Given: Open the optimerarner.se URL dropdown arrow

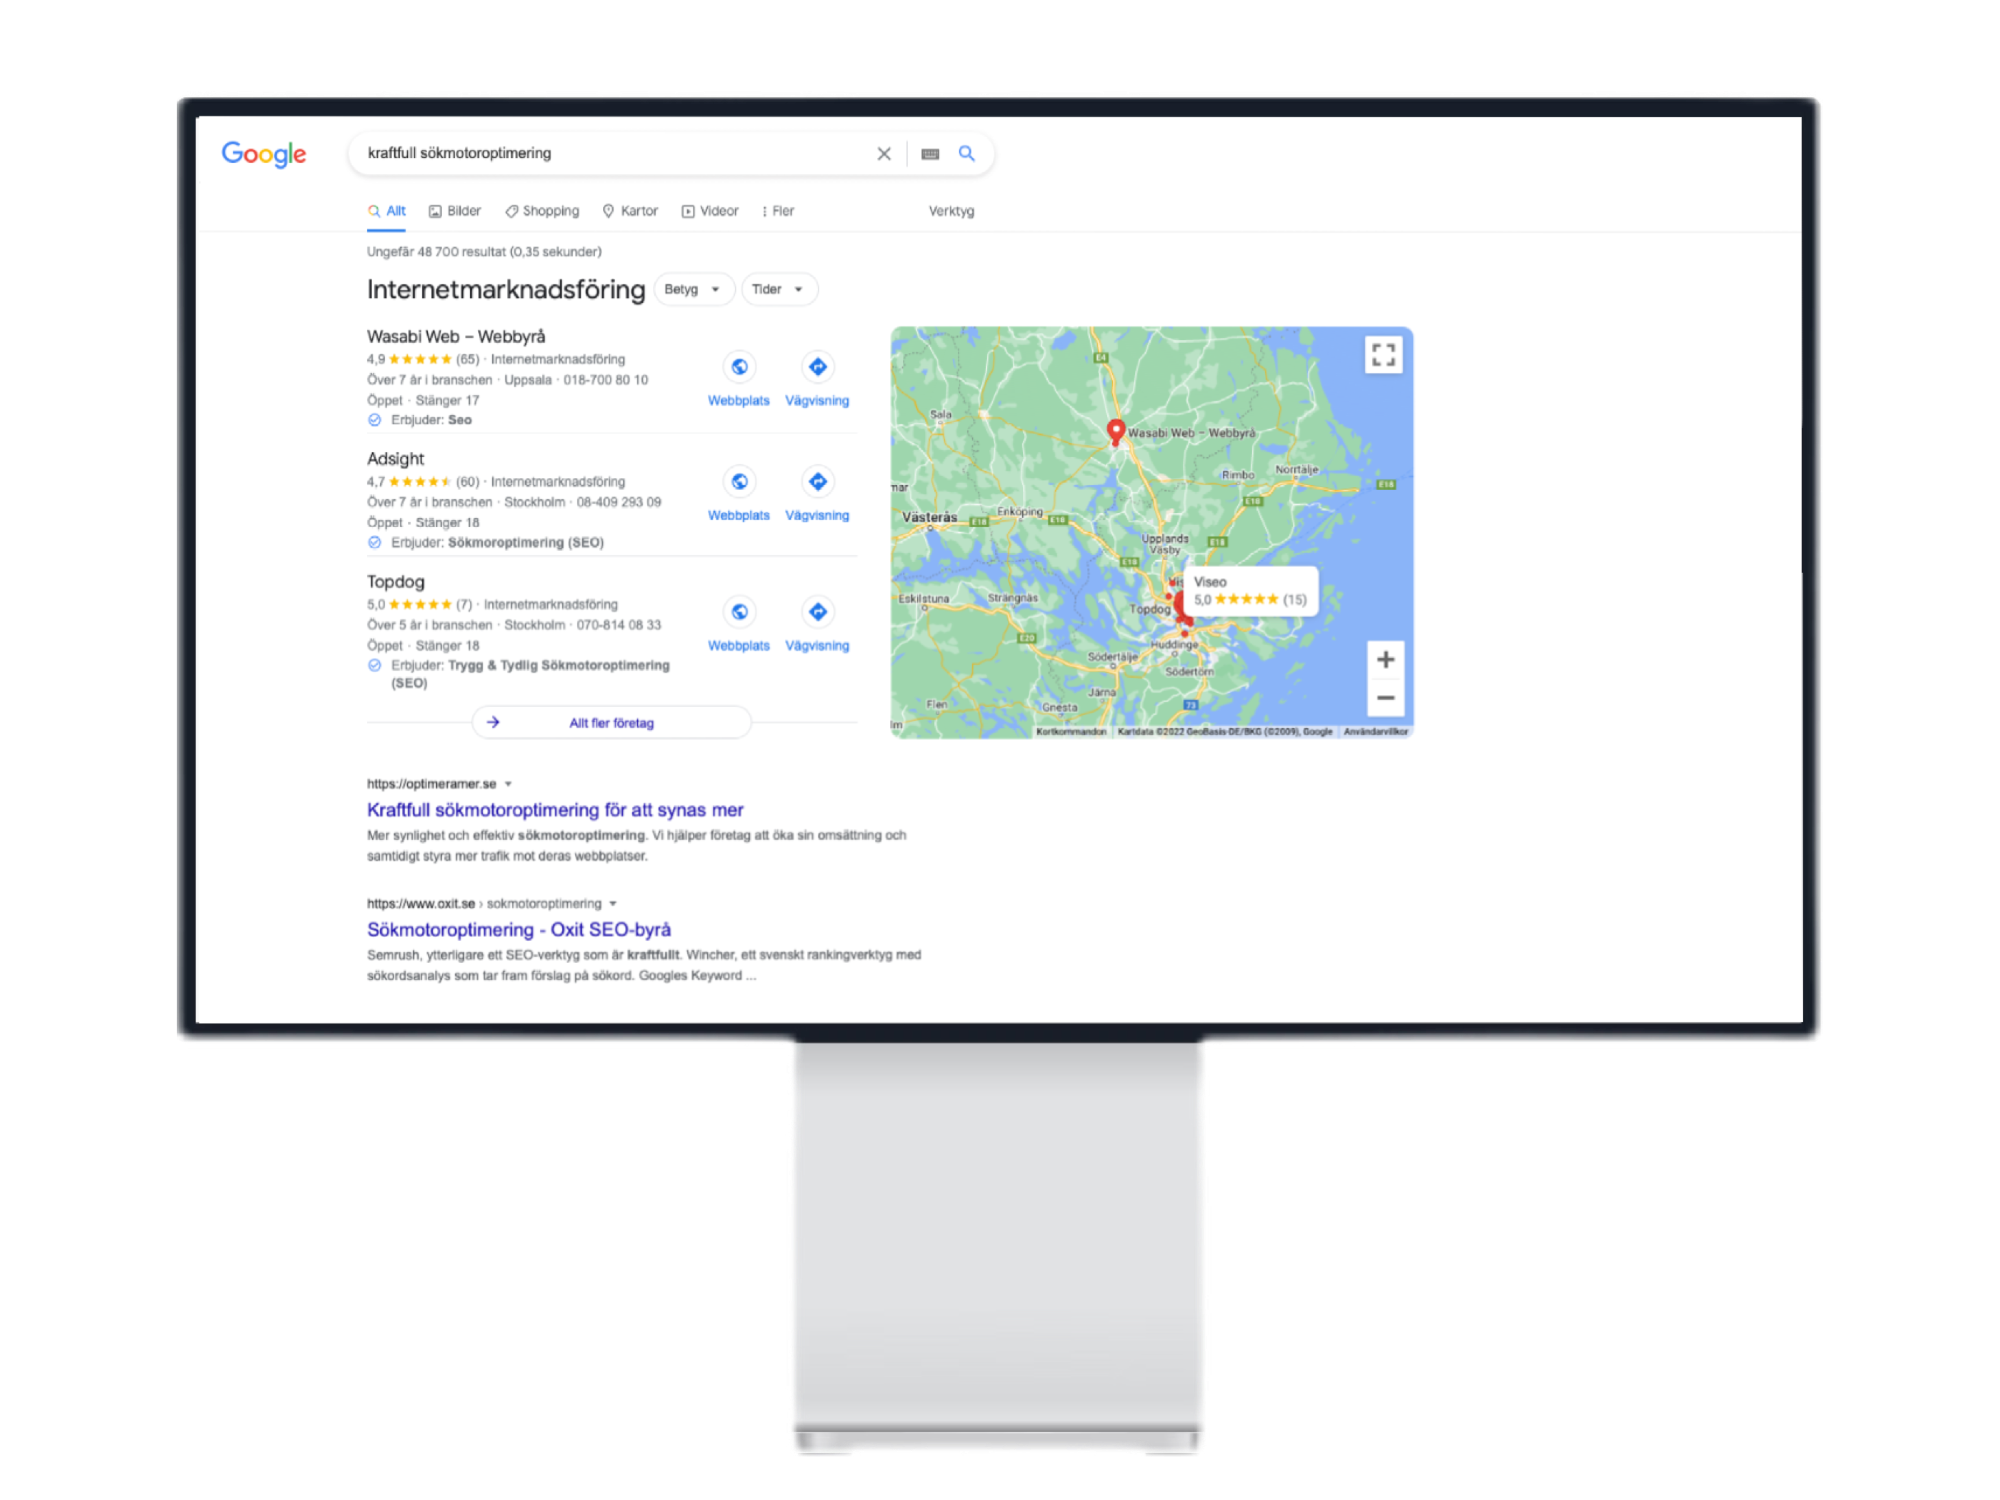Looking at the screenshot, I should pos(508,784).
